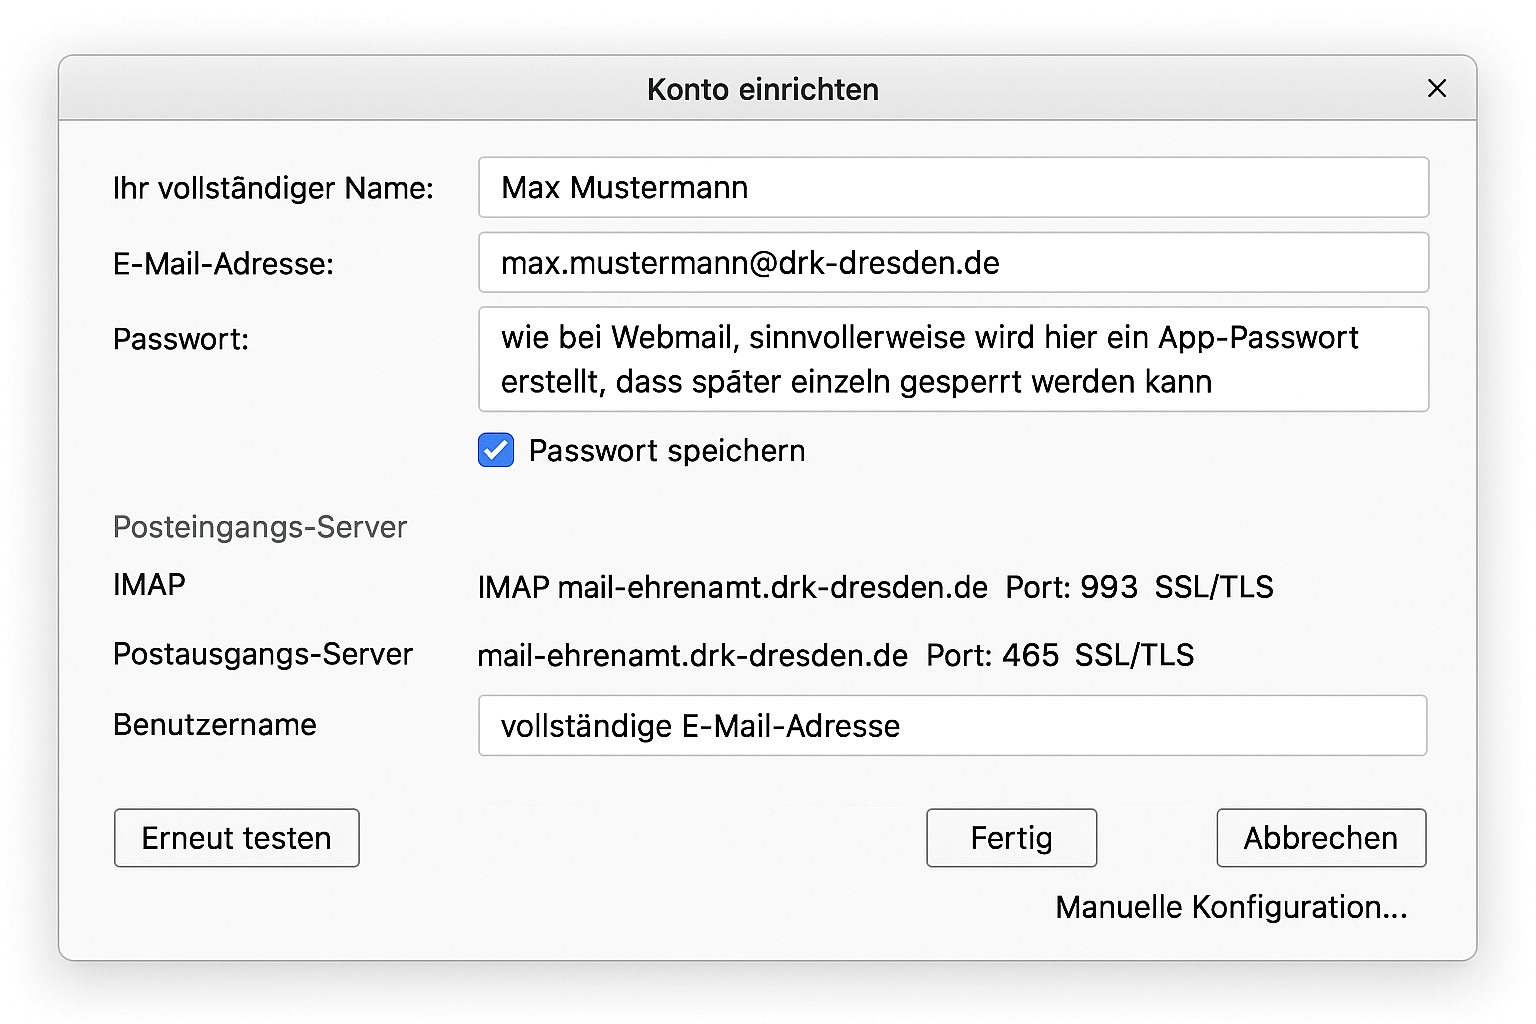Close the Konto einrichten dialog

tap(1436, 89)
